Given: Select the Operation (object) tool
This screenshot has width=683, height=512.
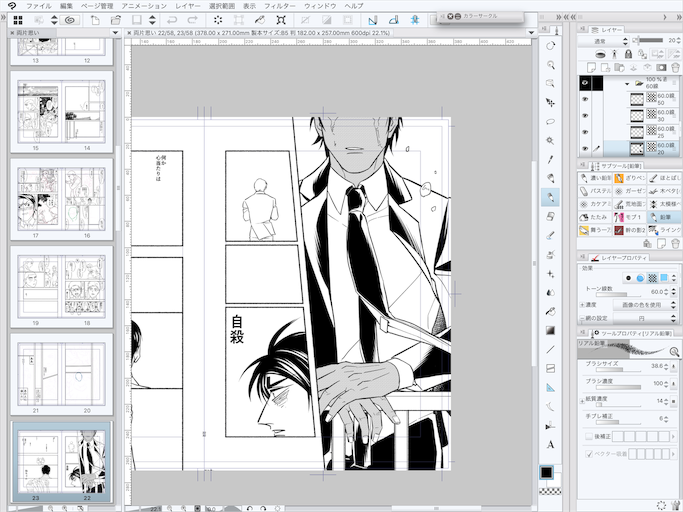Looking at the screenshot, I should (551, 83).
